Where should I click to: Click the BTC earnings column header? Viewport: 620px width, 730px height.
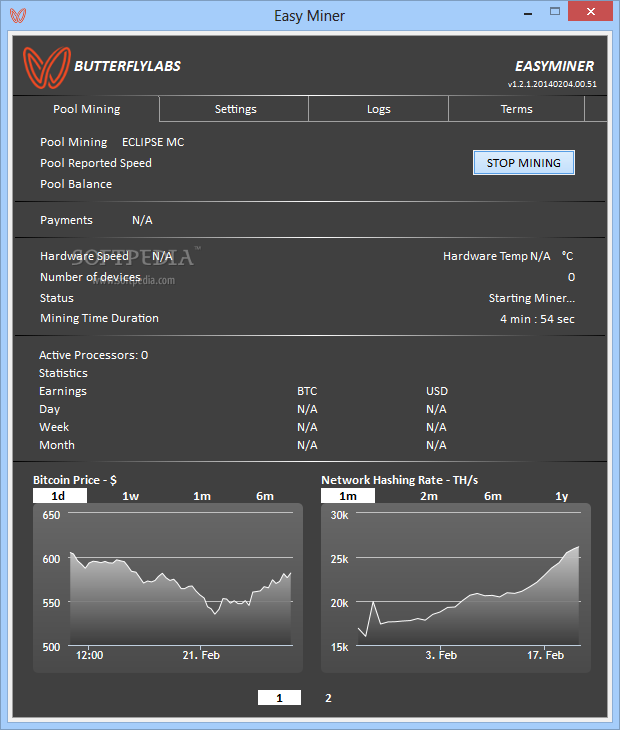[x=307, y=391]
